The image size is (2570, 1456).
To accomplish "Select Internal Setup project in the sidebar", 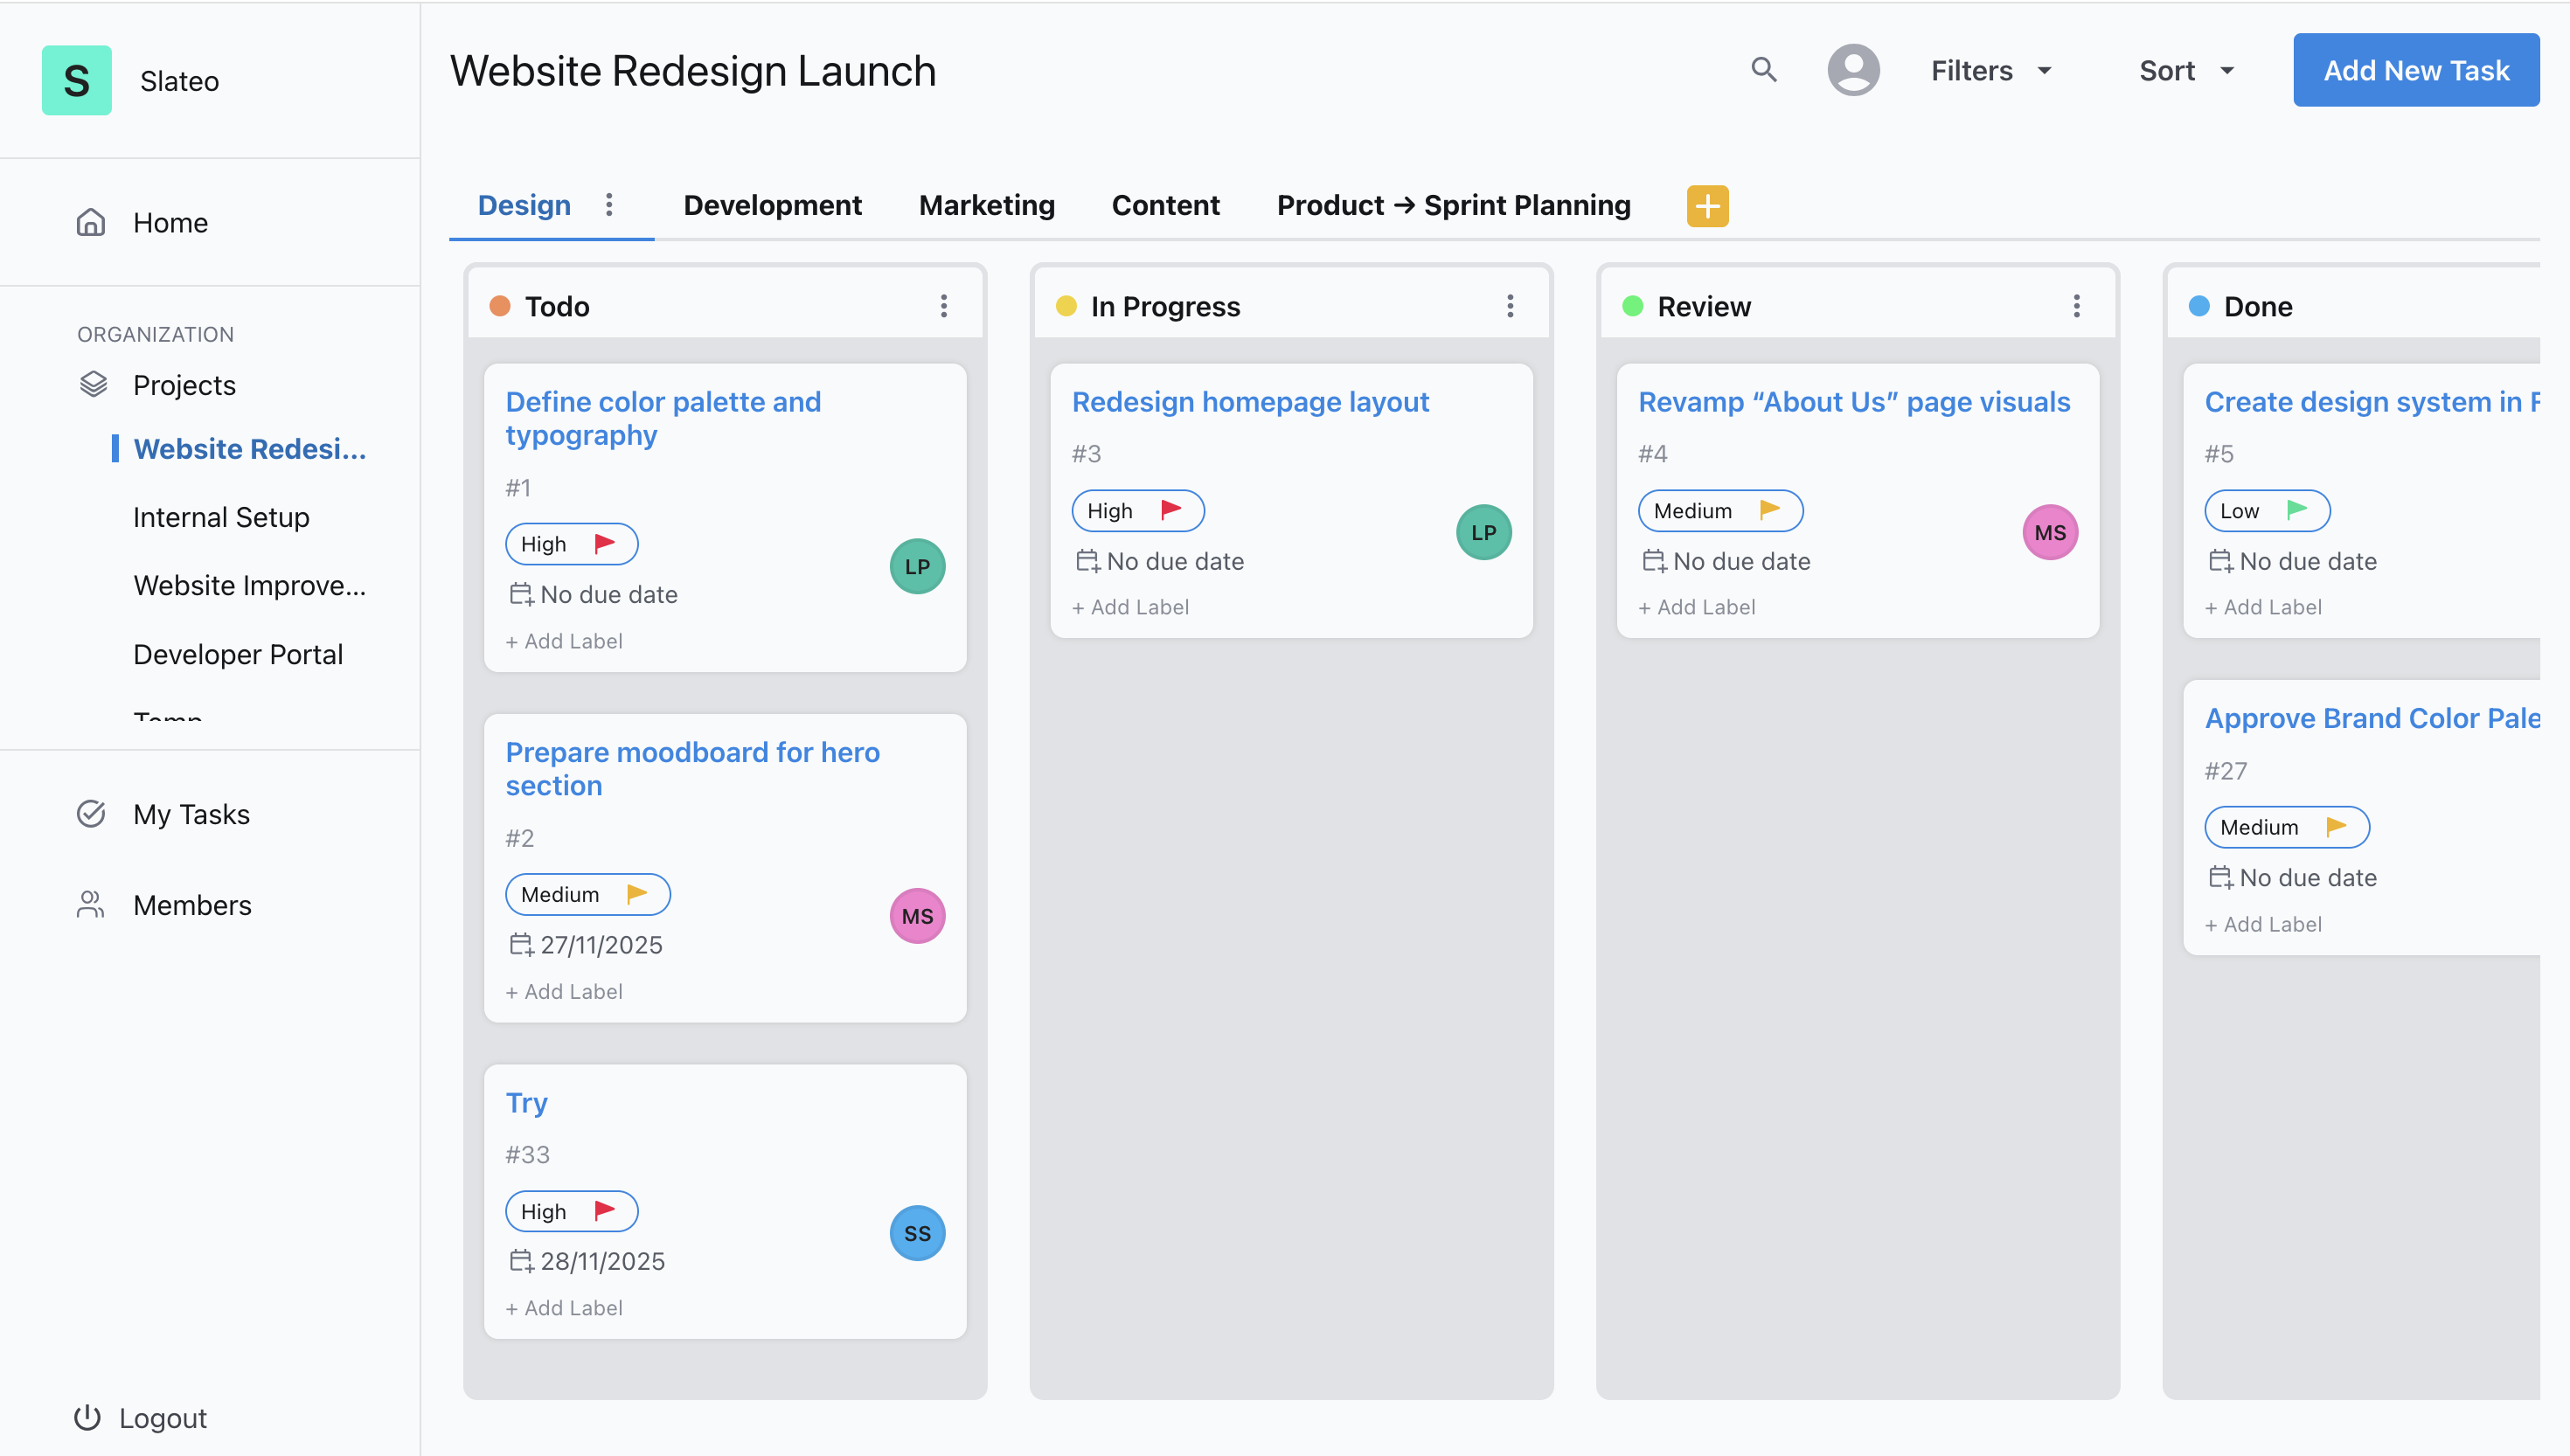I will [x=221, y=517].
